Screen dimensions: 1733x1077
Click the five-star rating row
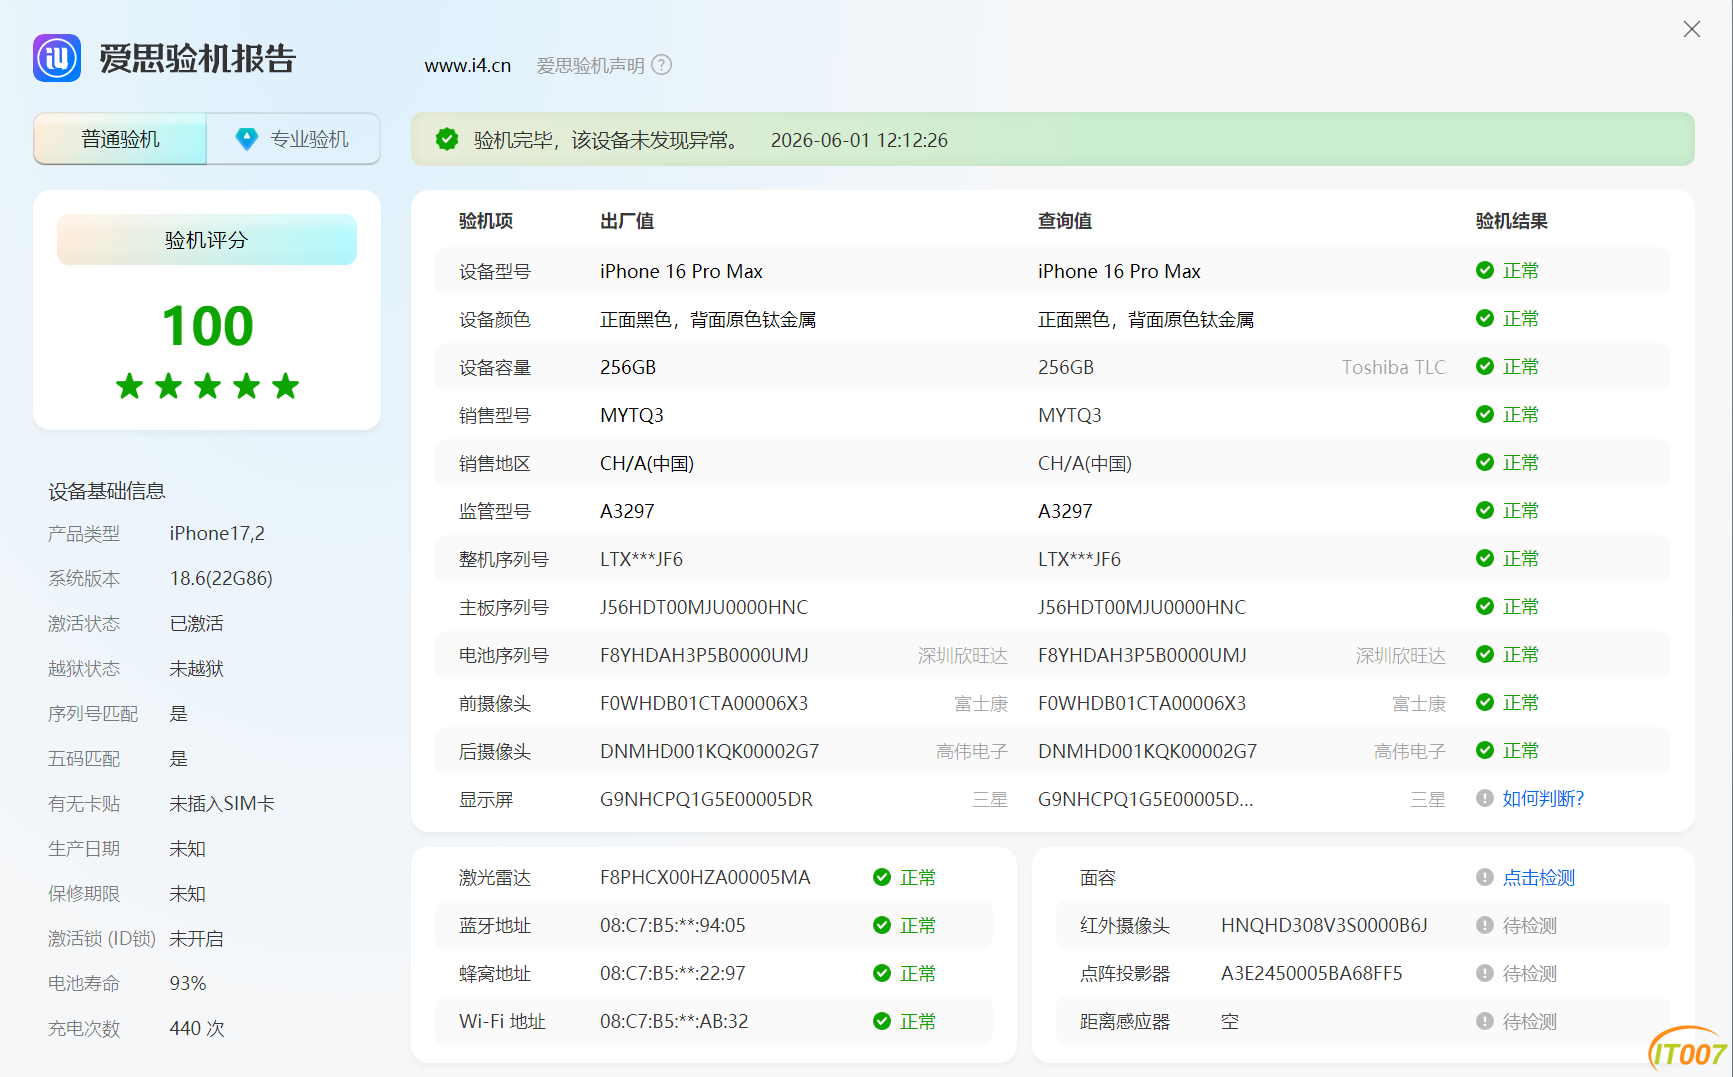(207, 385)
